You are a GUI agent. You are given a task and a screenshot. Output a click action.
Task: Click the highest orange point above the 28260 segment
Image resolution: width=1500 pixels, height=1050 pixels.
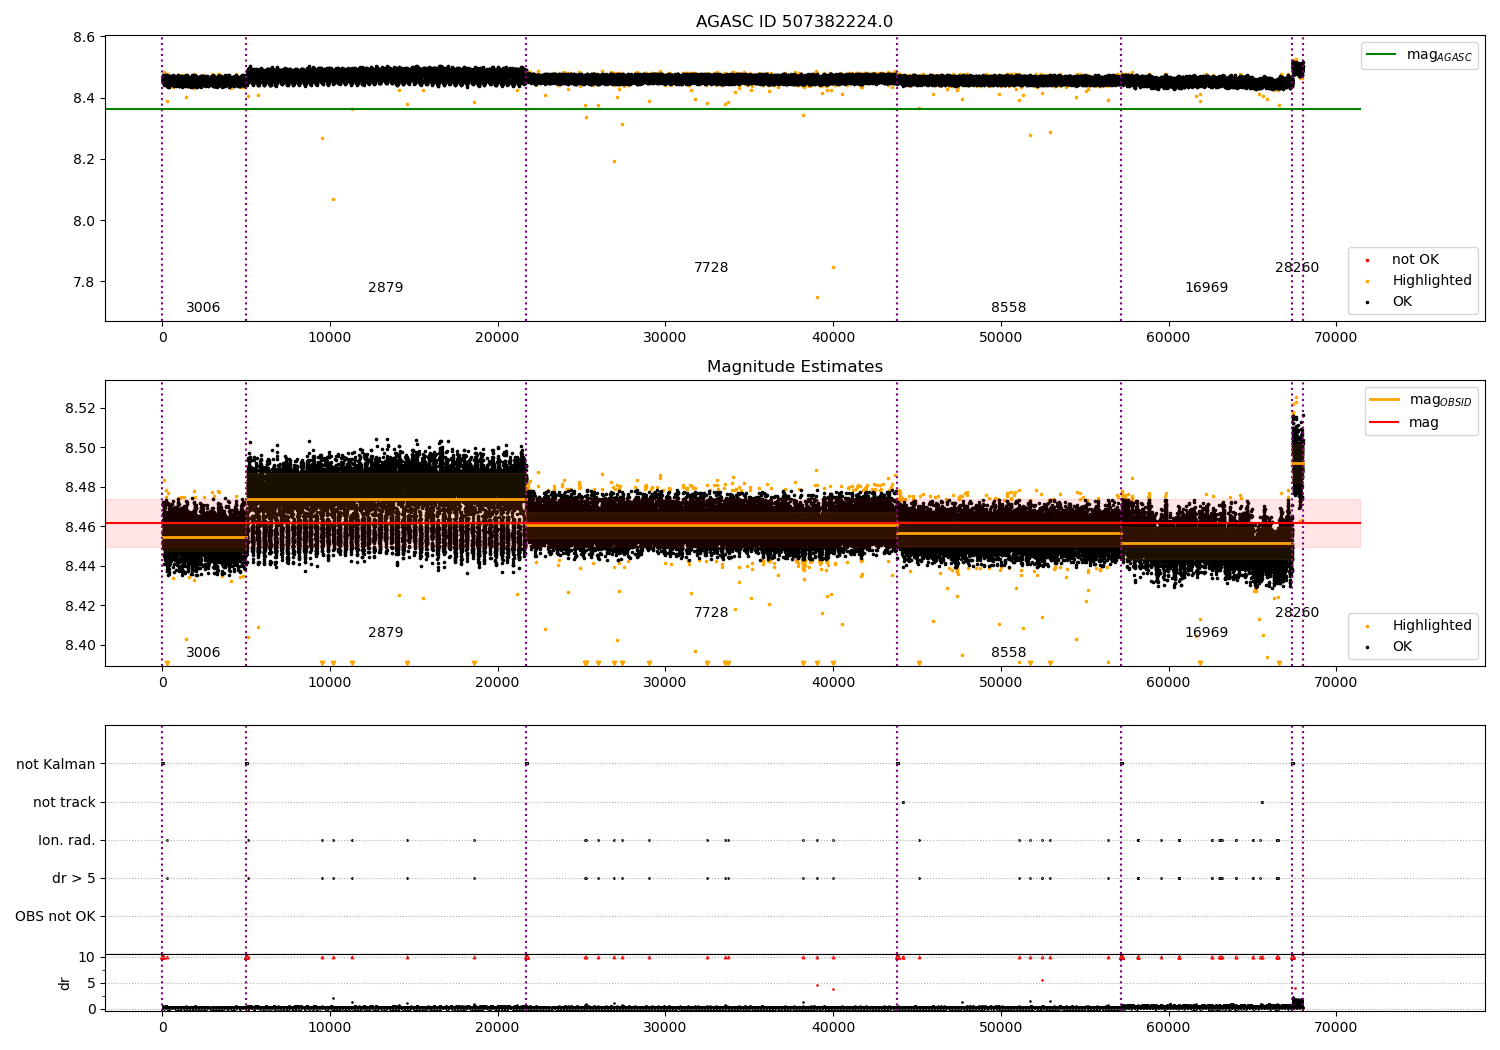click(x=1297, y=397)
